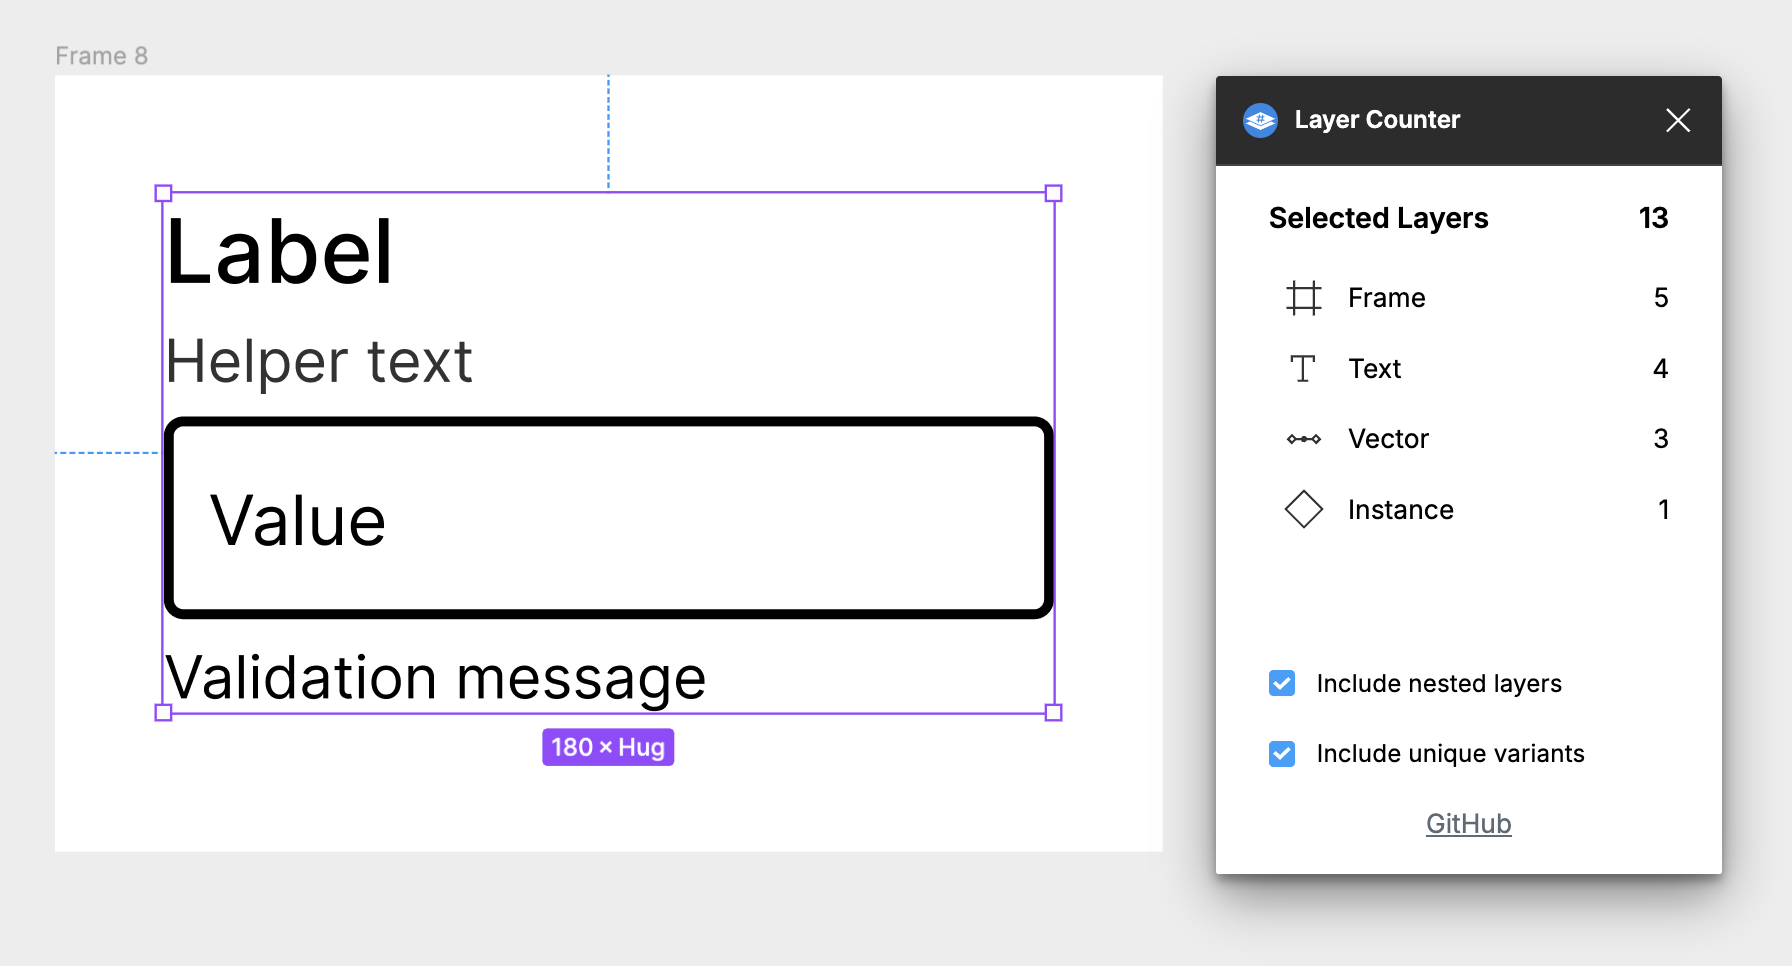The width and height of the screenshot is (1792, 966).
Task: Uncheck Include unique variants
Action: coord(1281,753)
